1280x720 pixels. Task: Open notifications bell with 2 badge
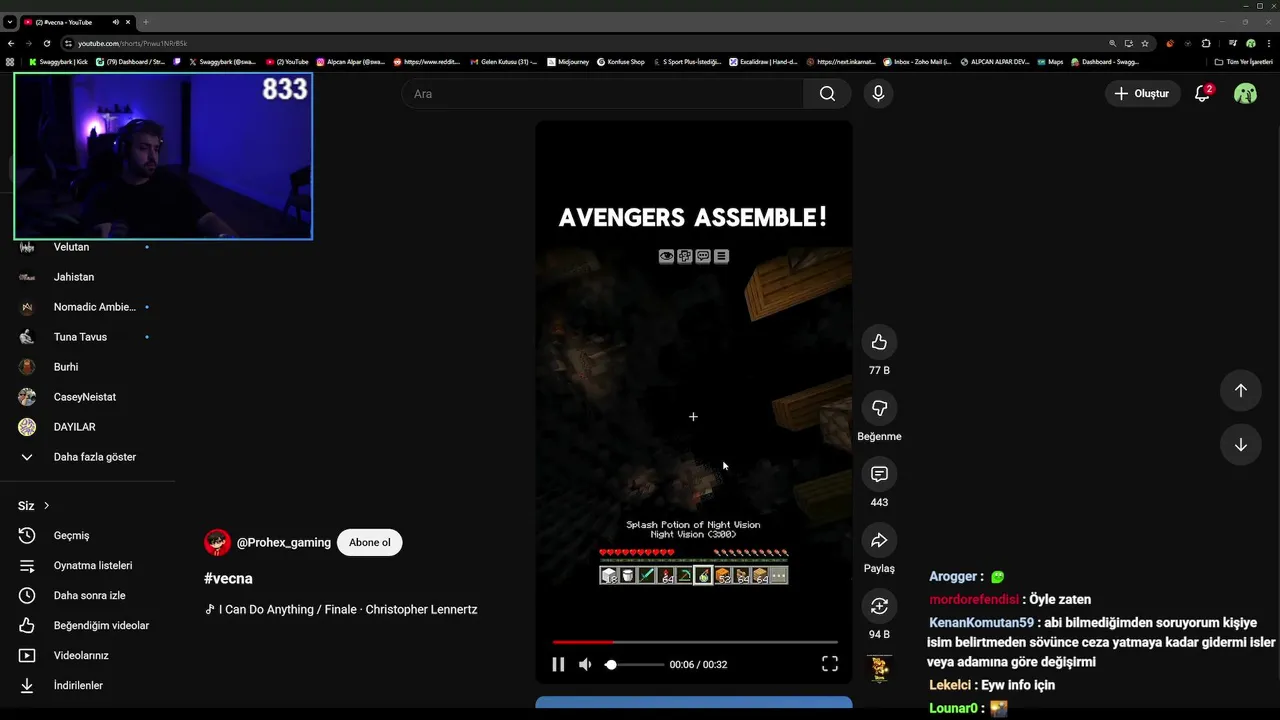point(1203,94)
